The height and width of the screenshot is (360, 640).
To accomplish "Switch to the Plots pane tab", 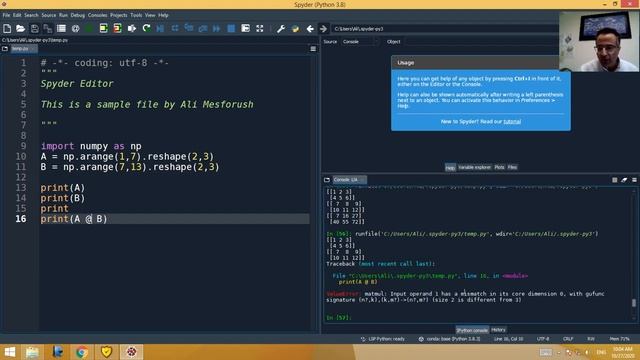I will 499,167.
